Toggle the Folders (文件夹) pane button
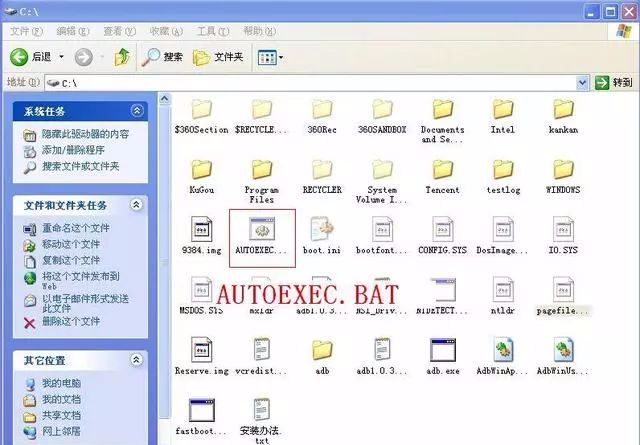Image resolution: width=640 pixels, height=445 pixels. (218, 57)
